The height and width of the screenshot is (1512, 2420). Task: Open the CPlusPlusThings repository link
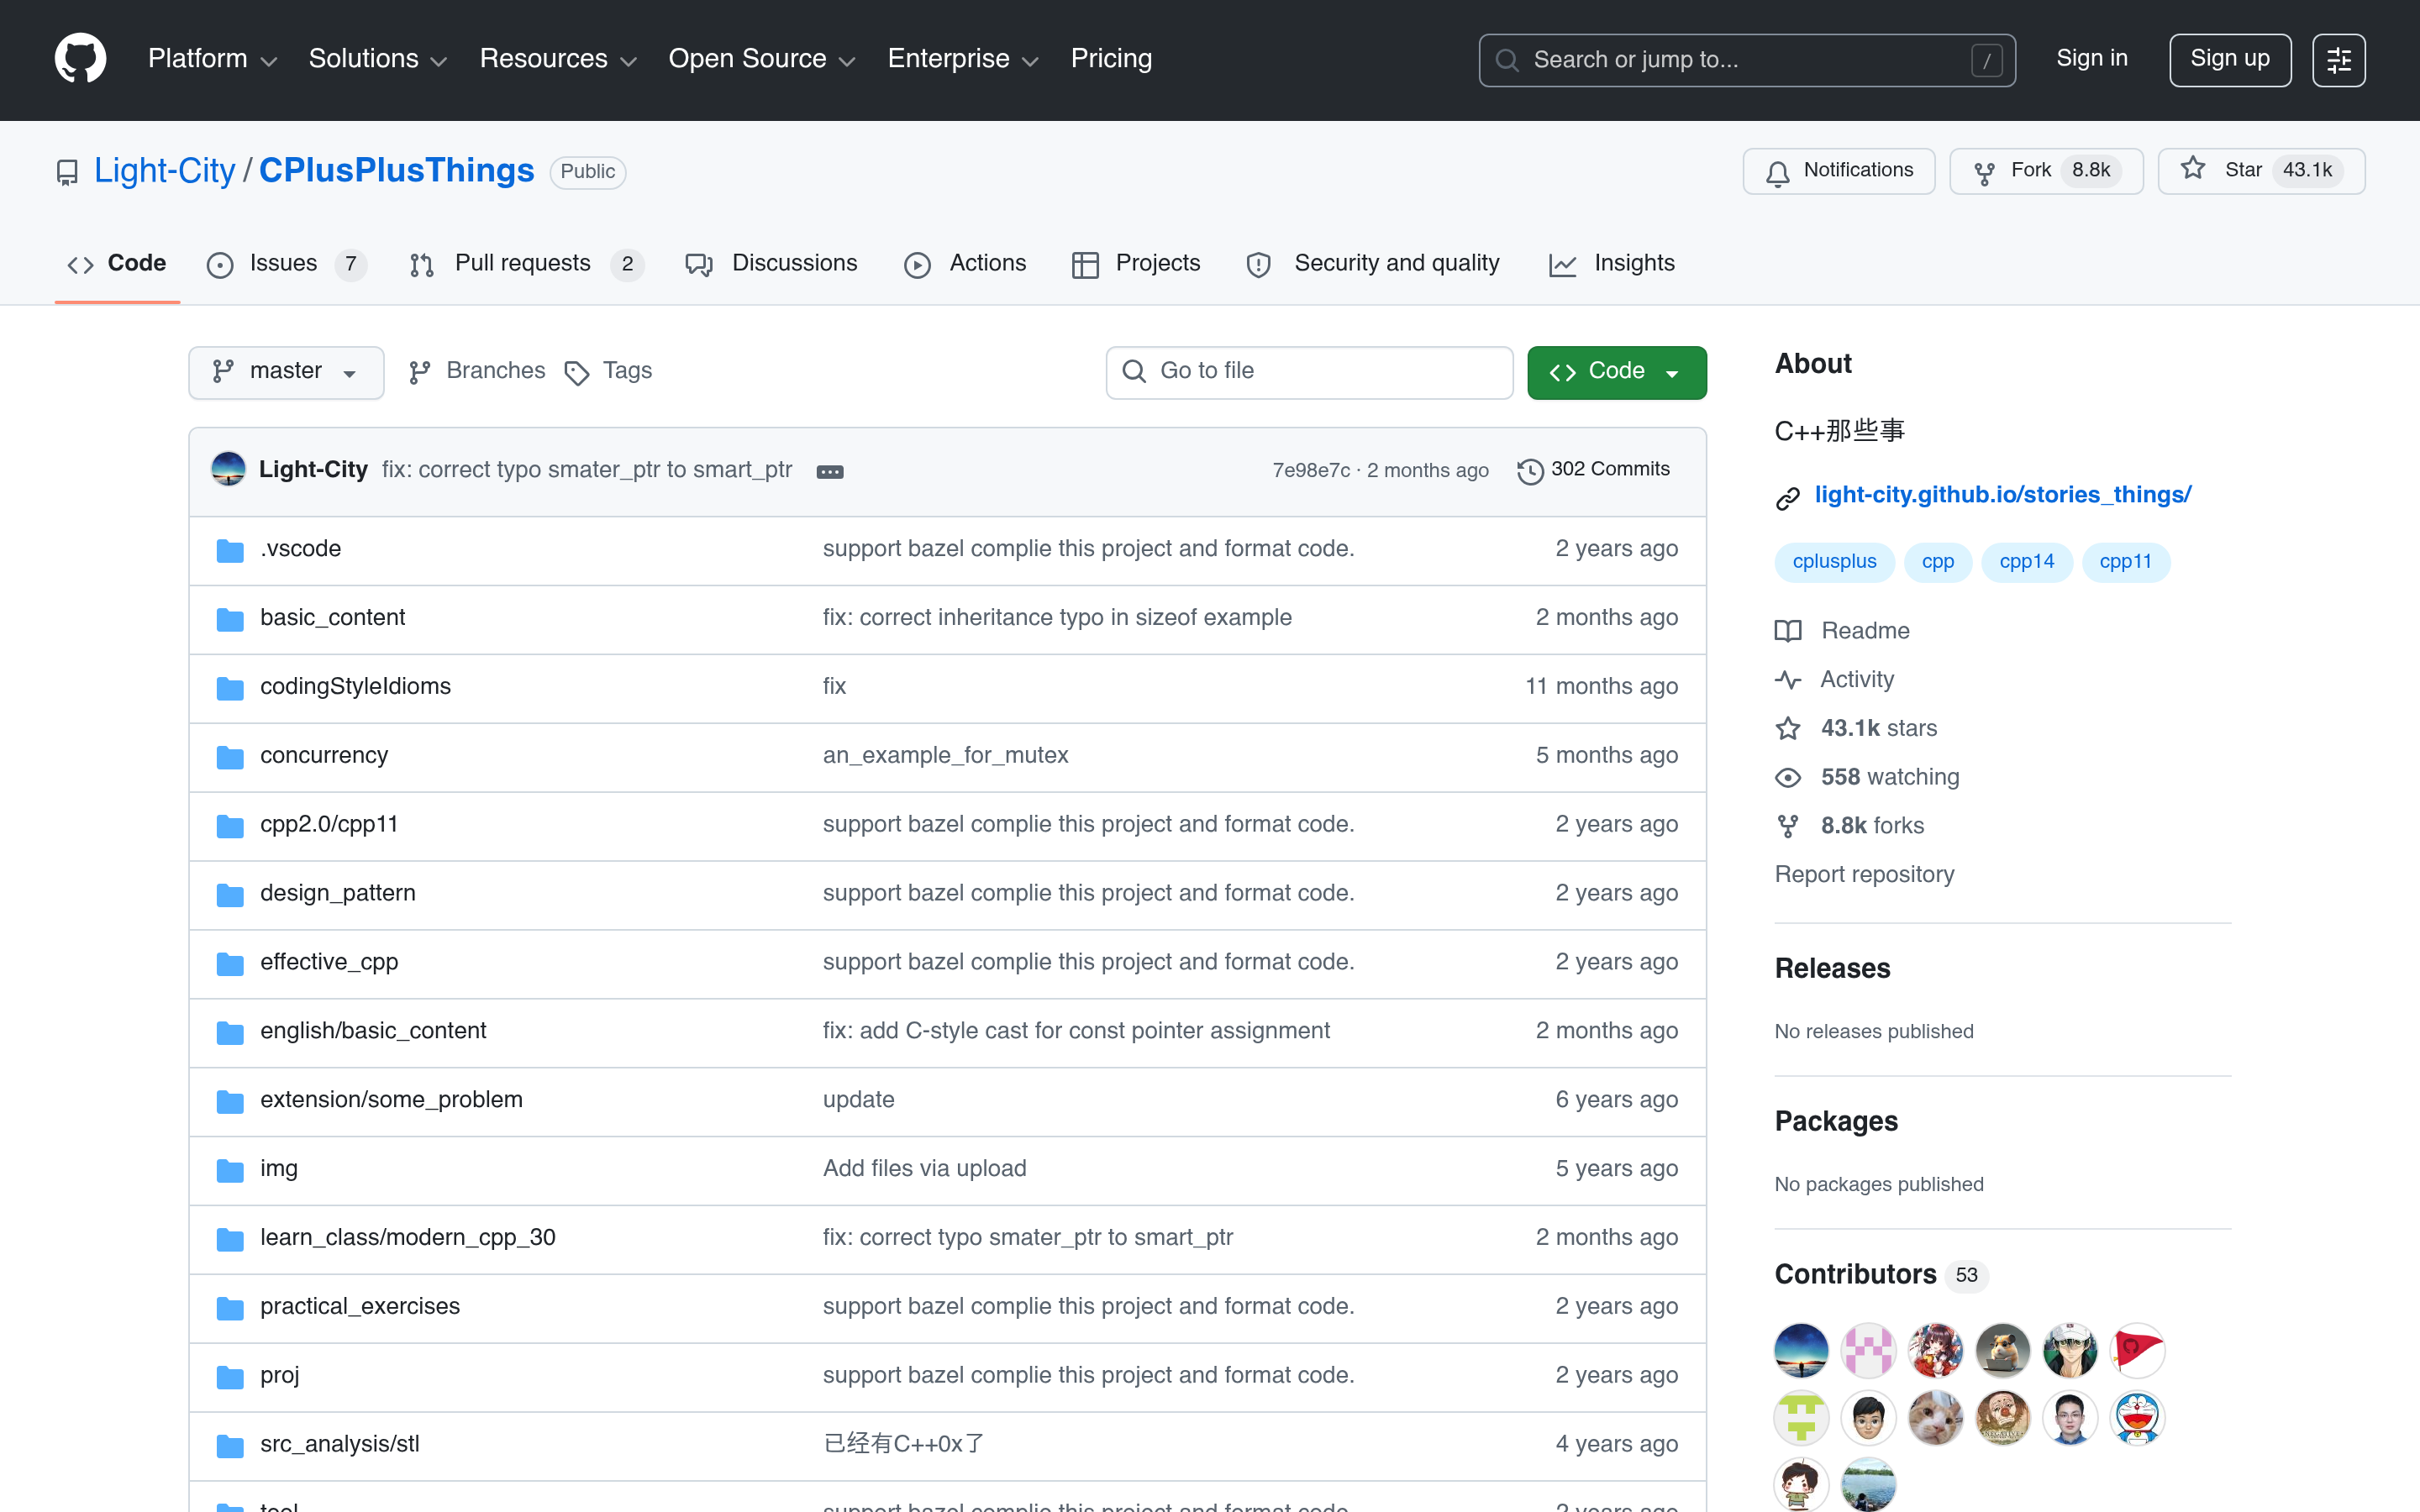396,171
